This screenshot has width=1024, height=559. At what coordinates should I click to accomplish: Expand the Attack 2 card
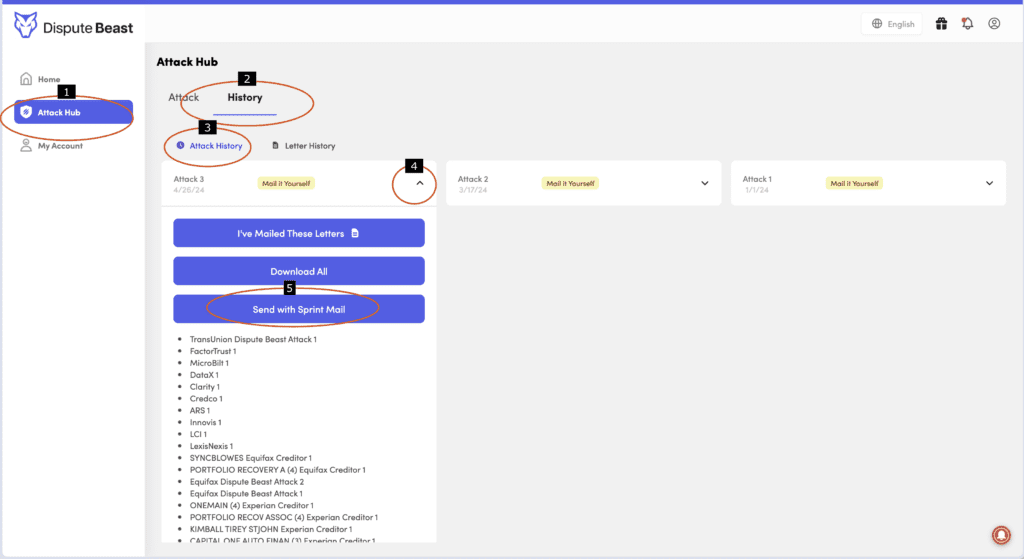[705, 183]
